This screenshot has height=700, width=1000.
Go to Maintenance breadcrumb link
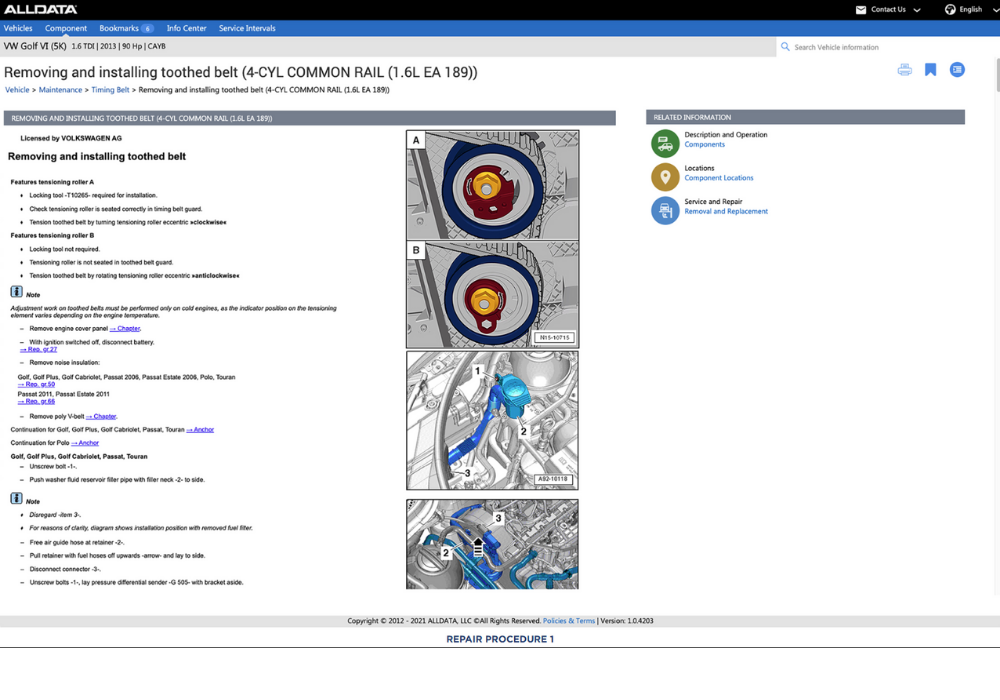(61, 90)
